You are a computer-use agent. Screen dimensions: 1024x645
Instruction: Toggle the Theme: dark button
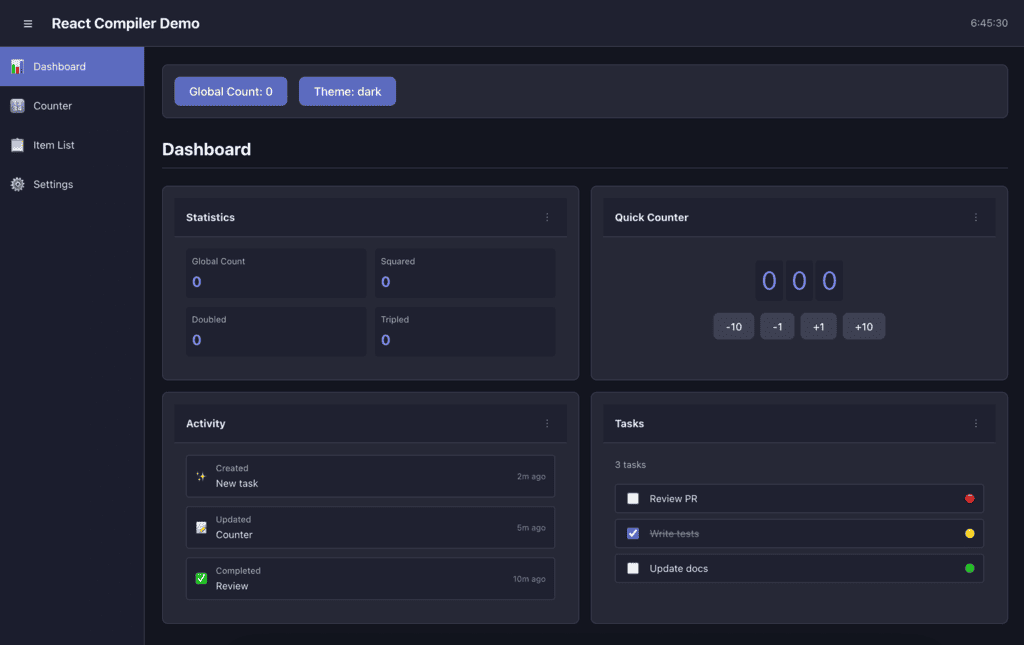pyautogui.click(x=347, y=92)
